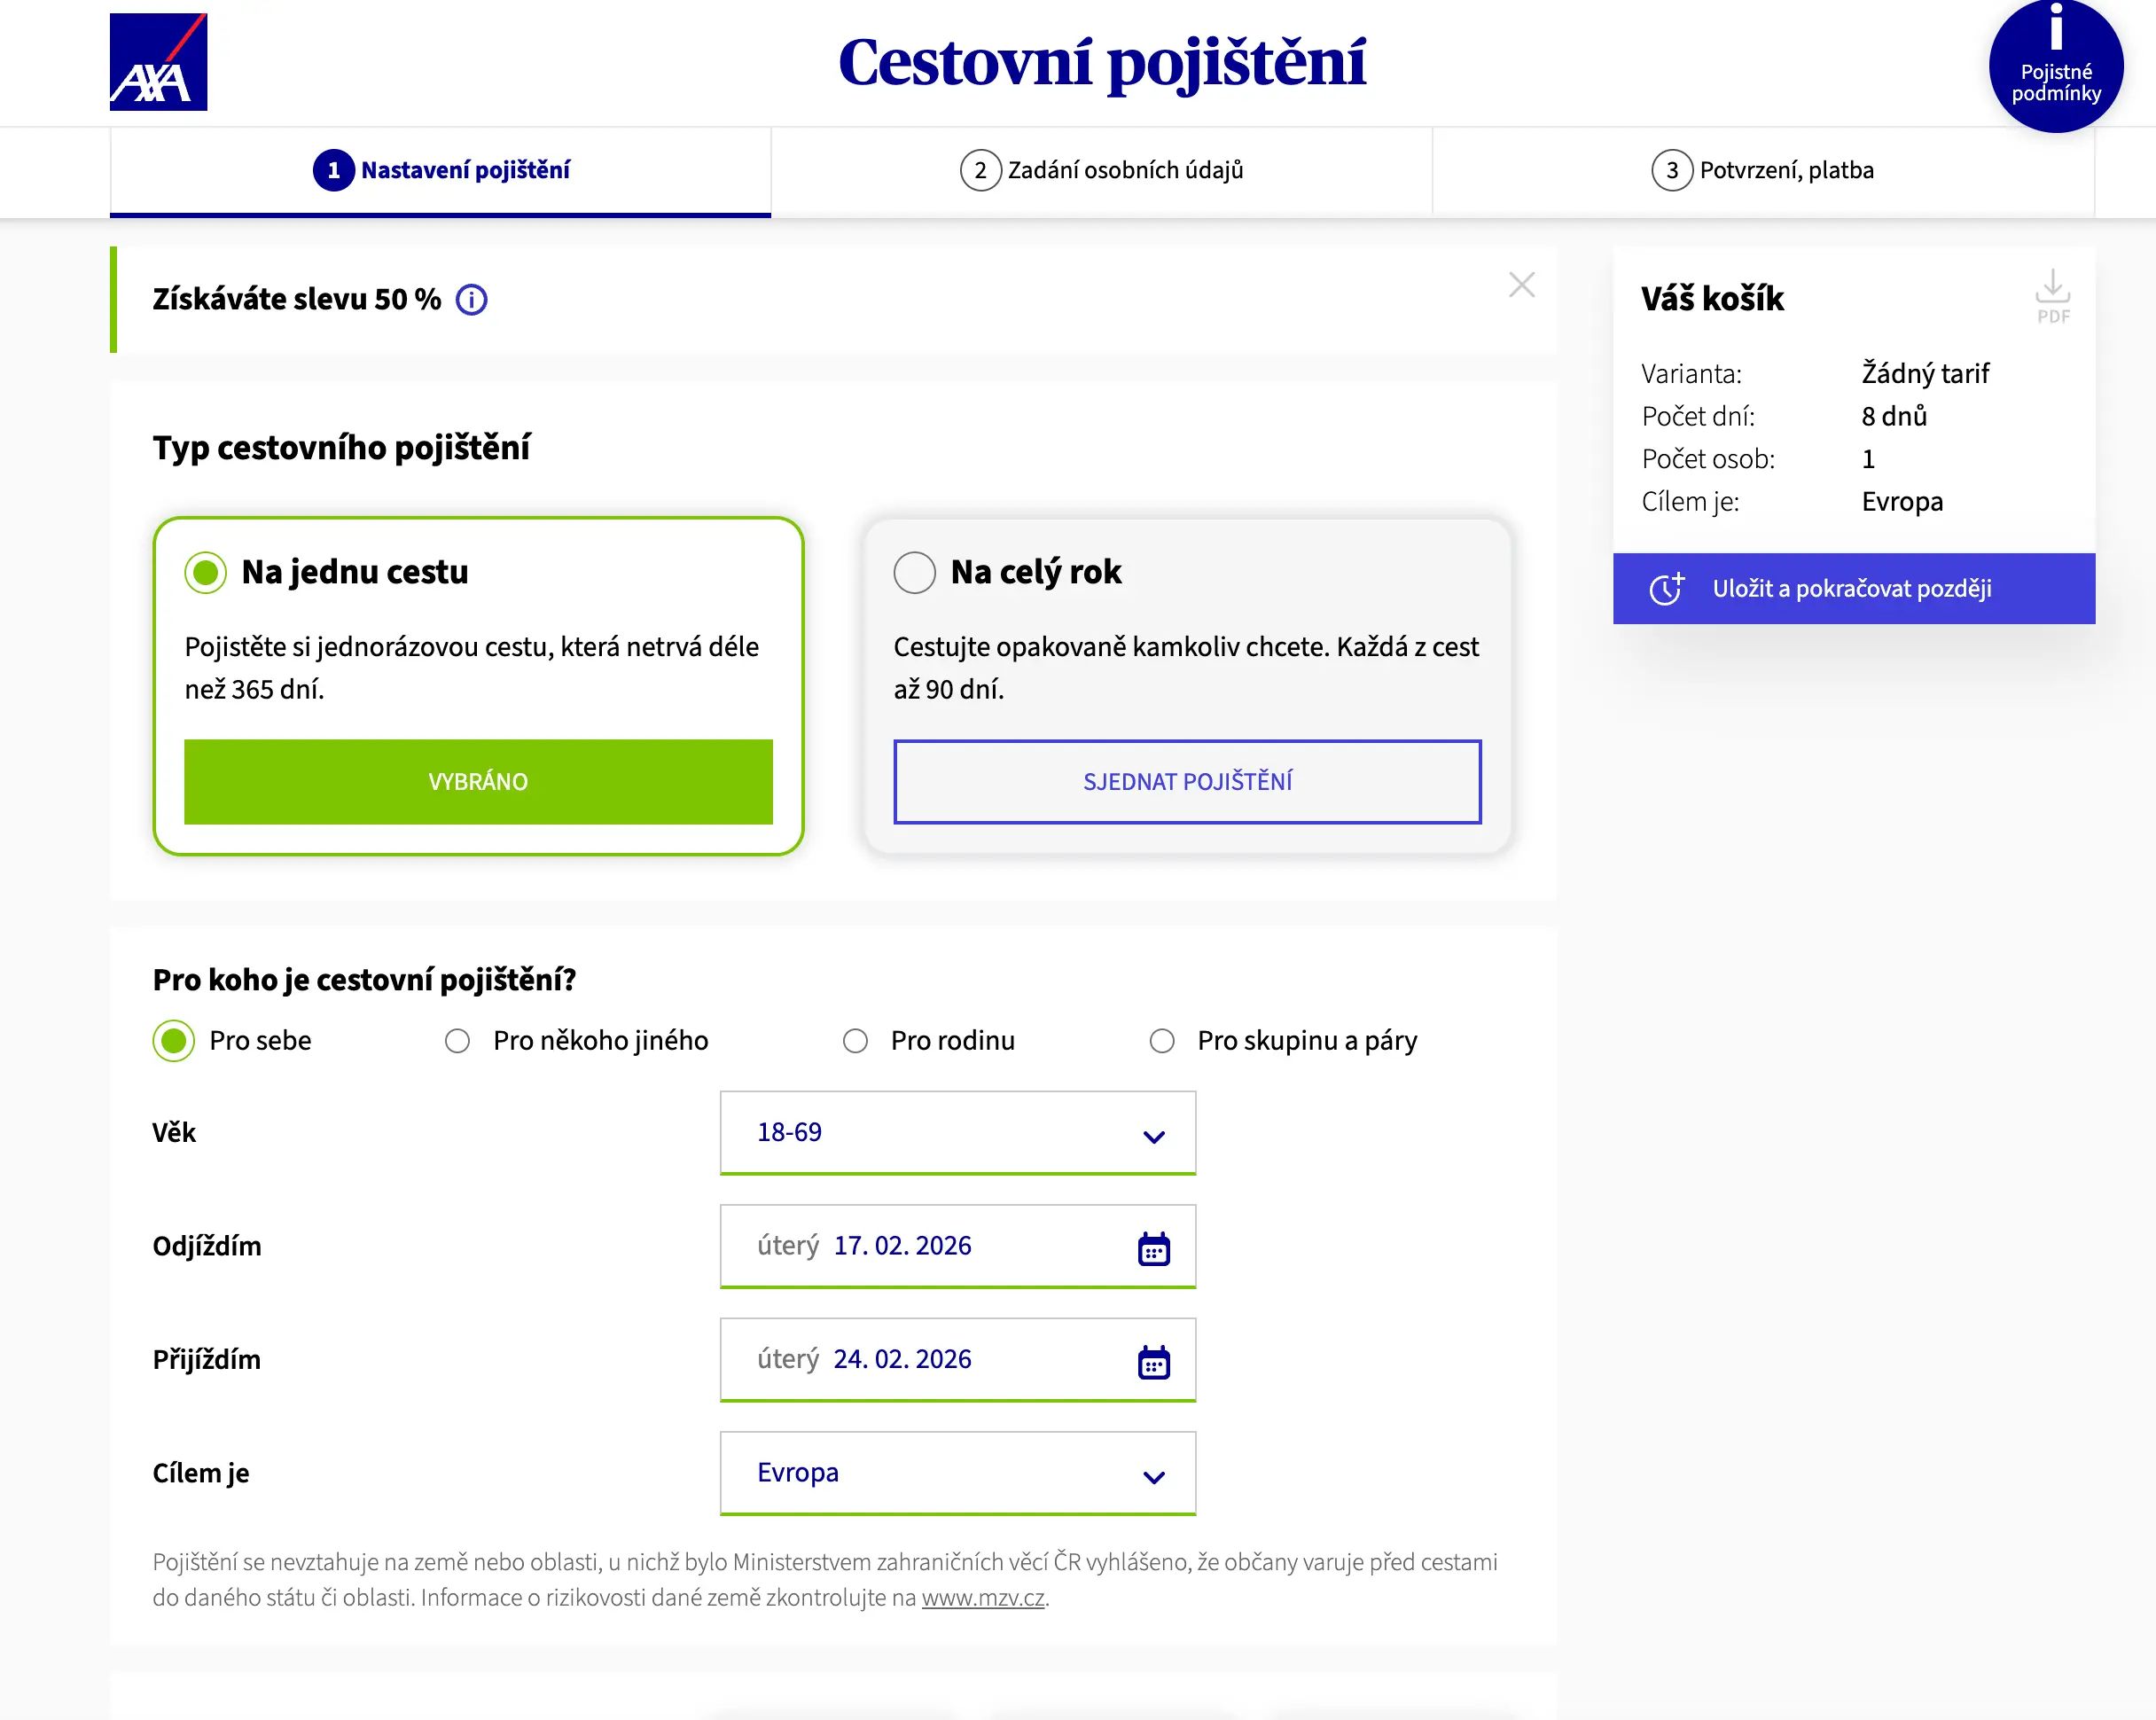2156x1720 pixels.
Task: Click the info icon next to the 50% discount
Action: [x=471, y=300]
